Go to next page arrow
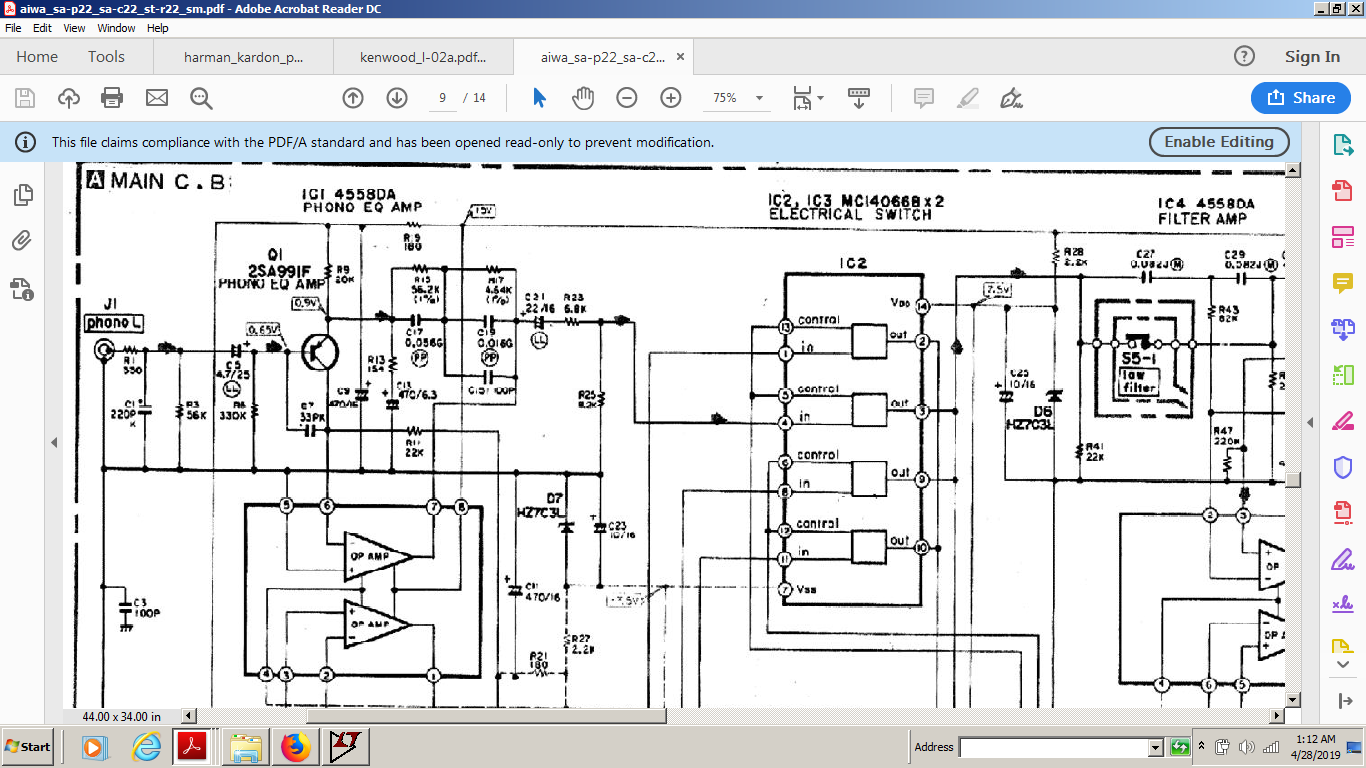Screen dimensions: 1366x768 [x=397, y=98]
